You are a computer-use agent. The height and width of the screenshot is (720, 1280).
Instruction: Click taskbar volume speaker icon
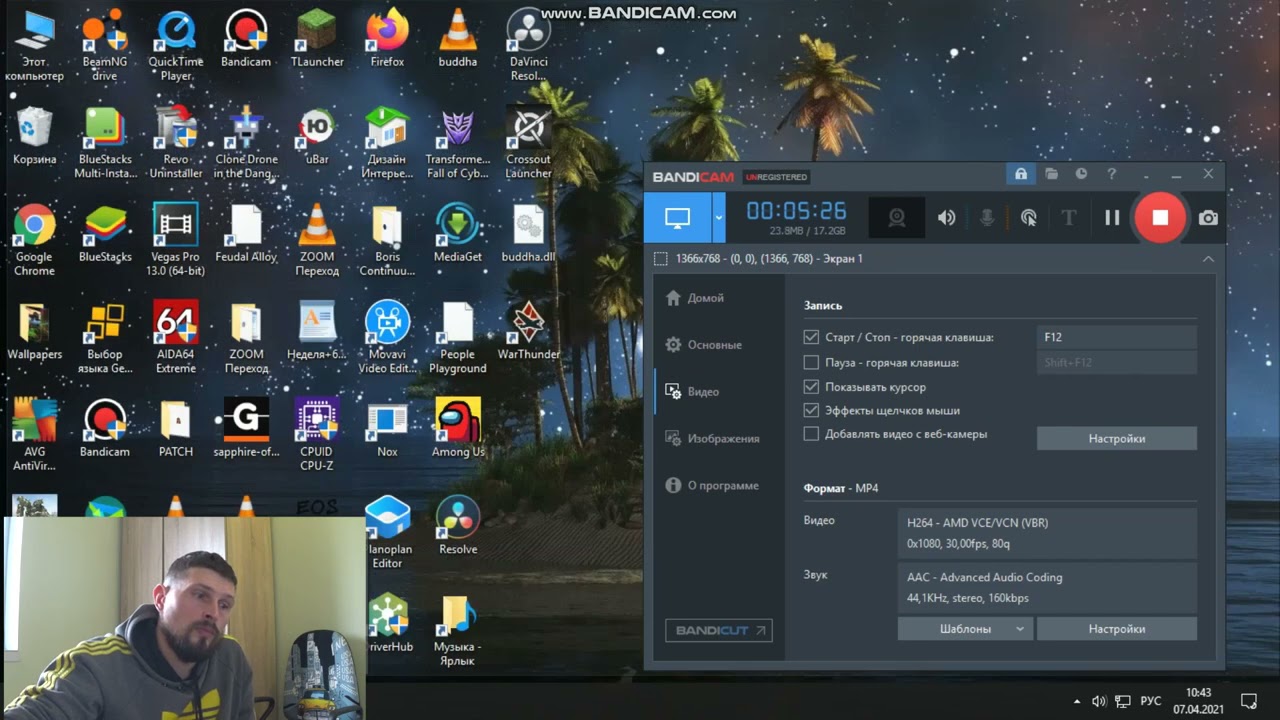[x=1099, y=702]
